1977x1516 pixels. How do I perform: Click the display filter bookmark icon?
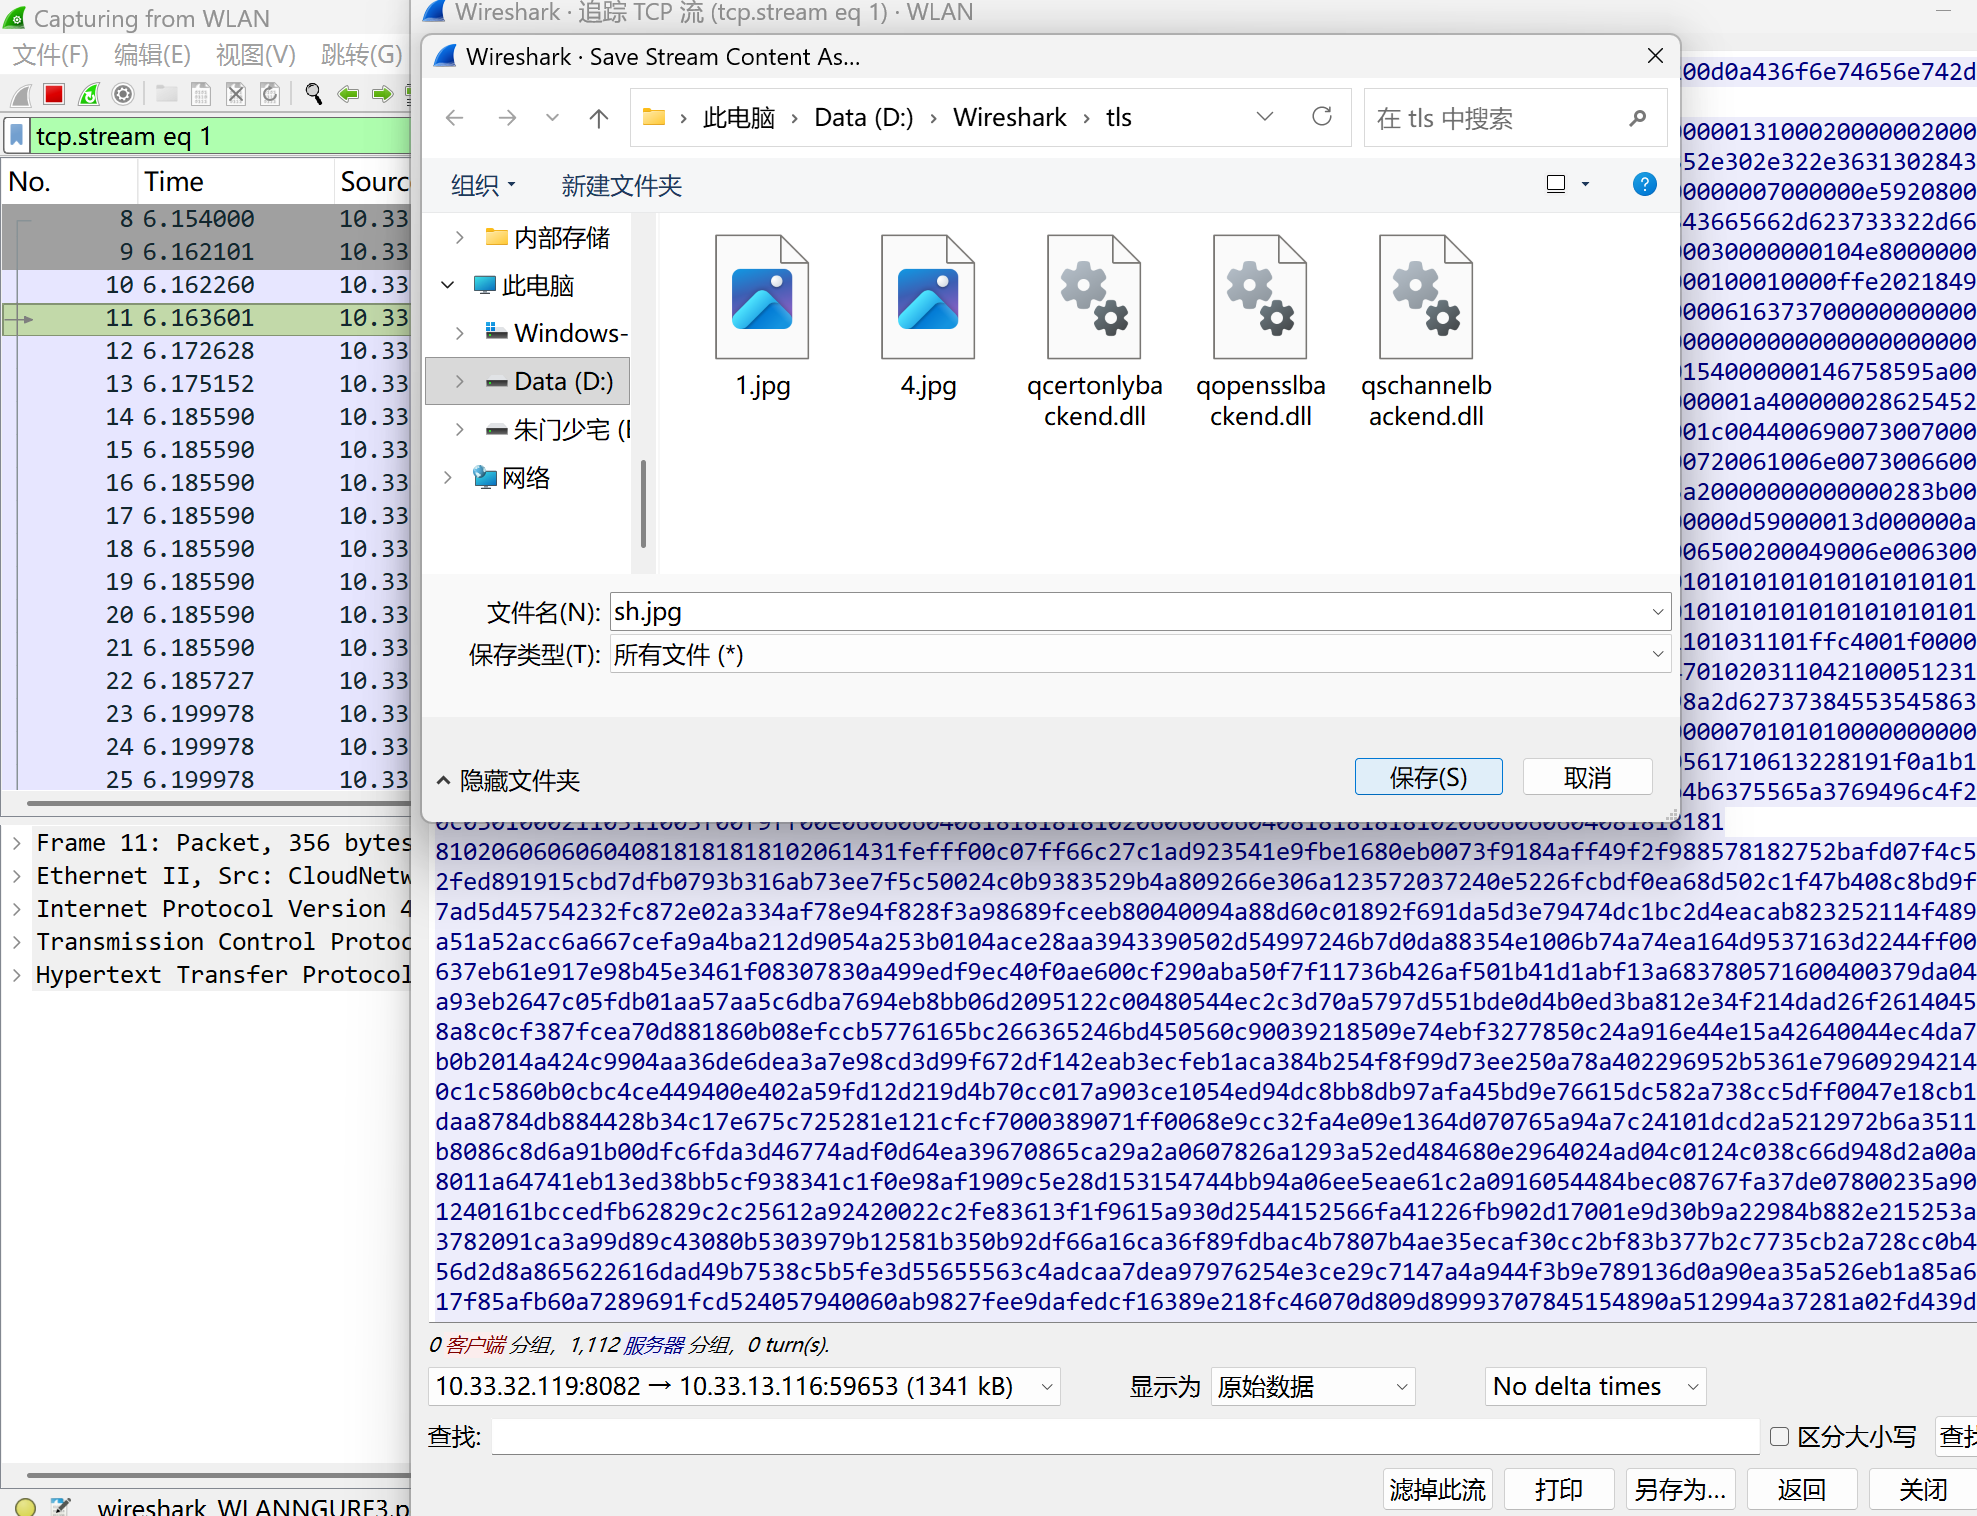click(x=16, y=136)
